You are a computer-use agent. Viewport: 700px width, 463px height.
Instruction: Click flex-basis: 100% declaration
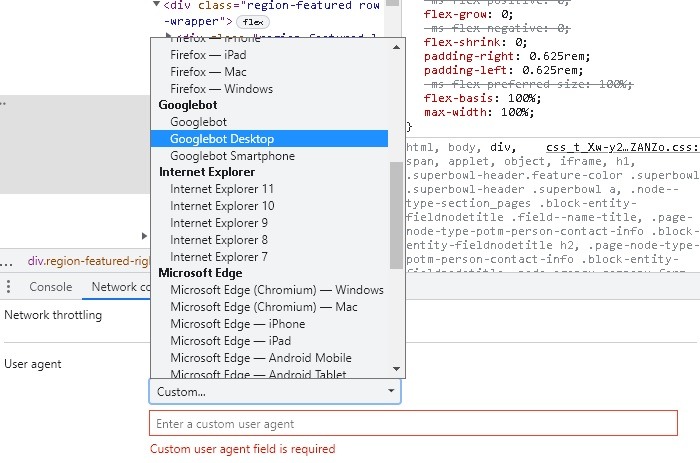[482, 98]
